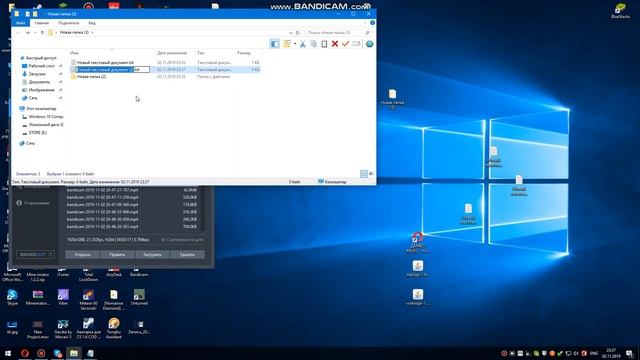The image size is (640, 360).
Task: Click the red X Delete icon in toolbar
Action: coord(335,44)
